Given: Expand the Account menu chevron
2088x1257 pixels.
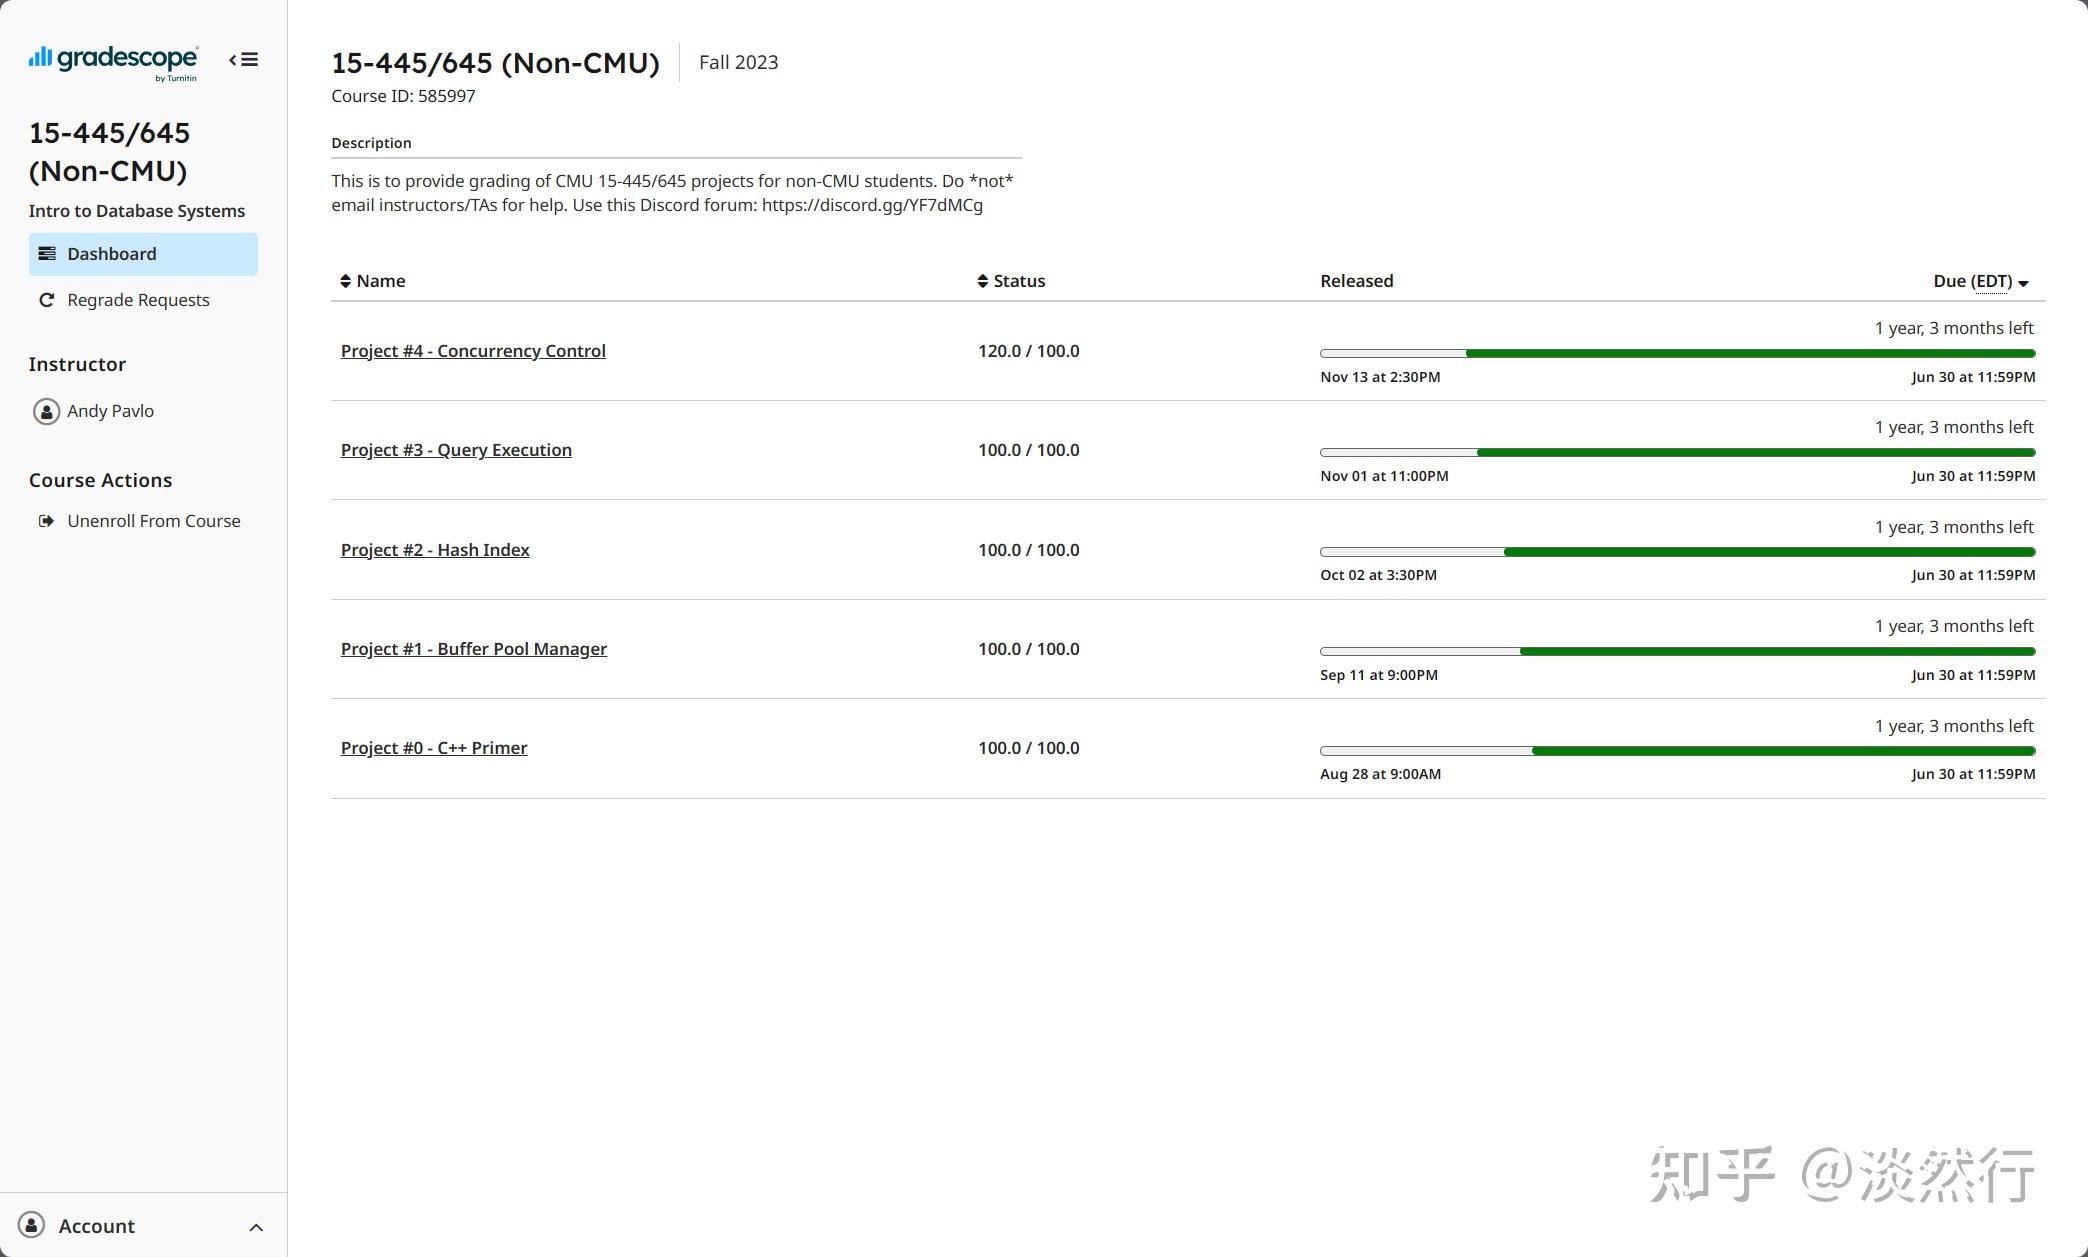Looking at the screenshot, I should [x=256, y=1227].
